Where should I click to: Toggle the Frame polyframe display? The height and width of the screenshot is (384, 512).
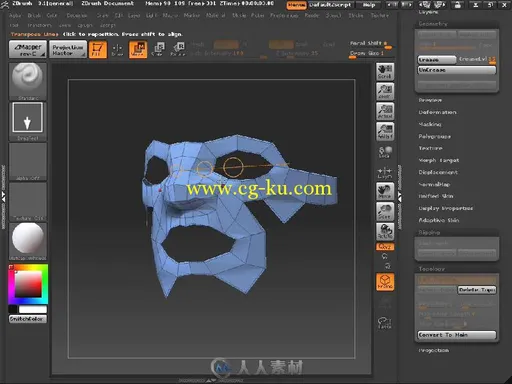coord(385,282)
